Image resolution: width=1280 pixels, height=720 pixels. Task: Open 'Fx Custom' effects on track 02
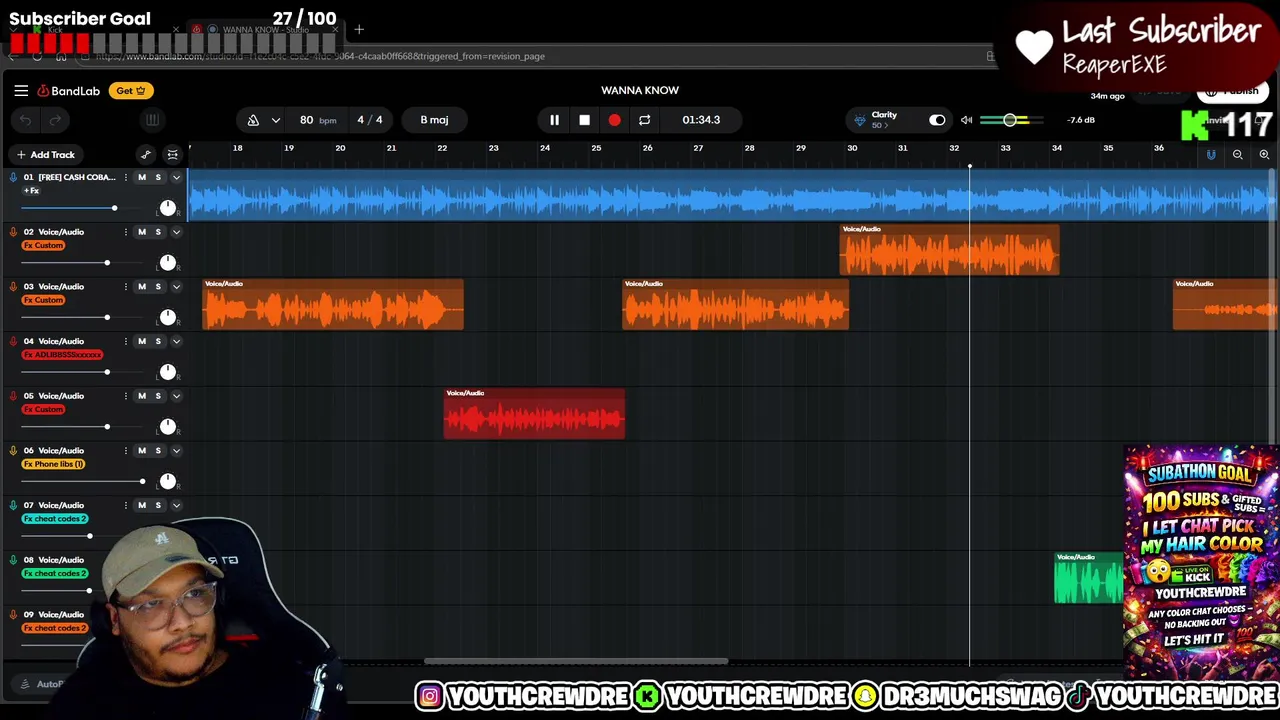point(43,246)
